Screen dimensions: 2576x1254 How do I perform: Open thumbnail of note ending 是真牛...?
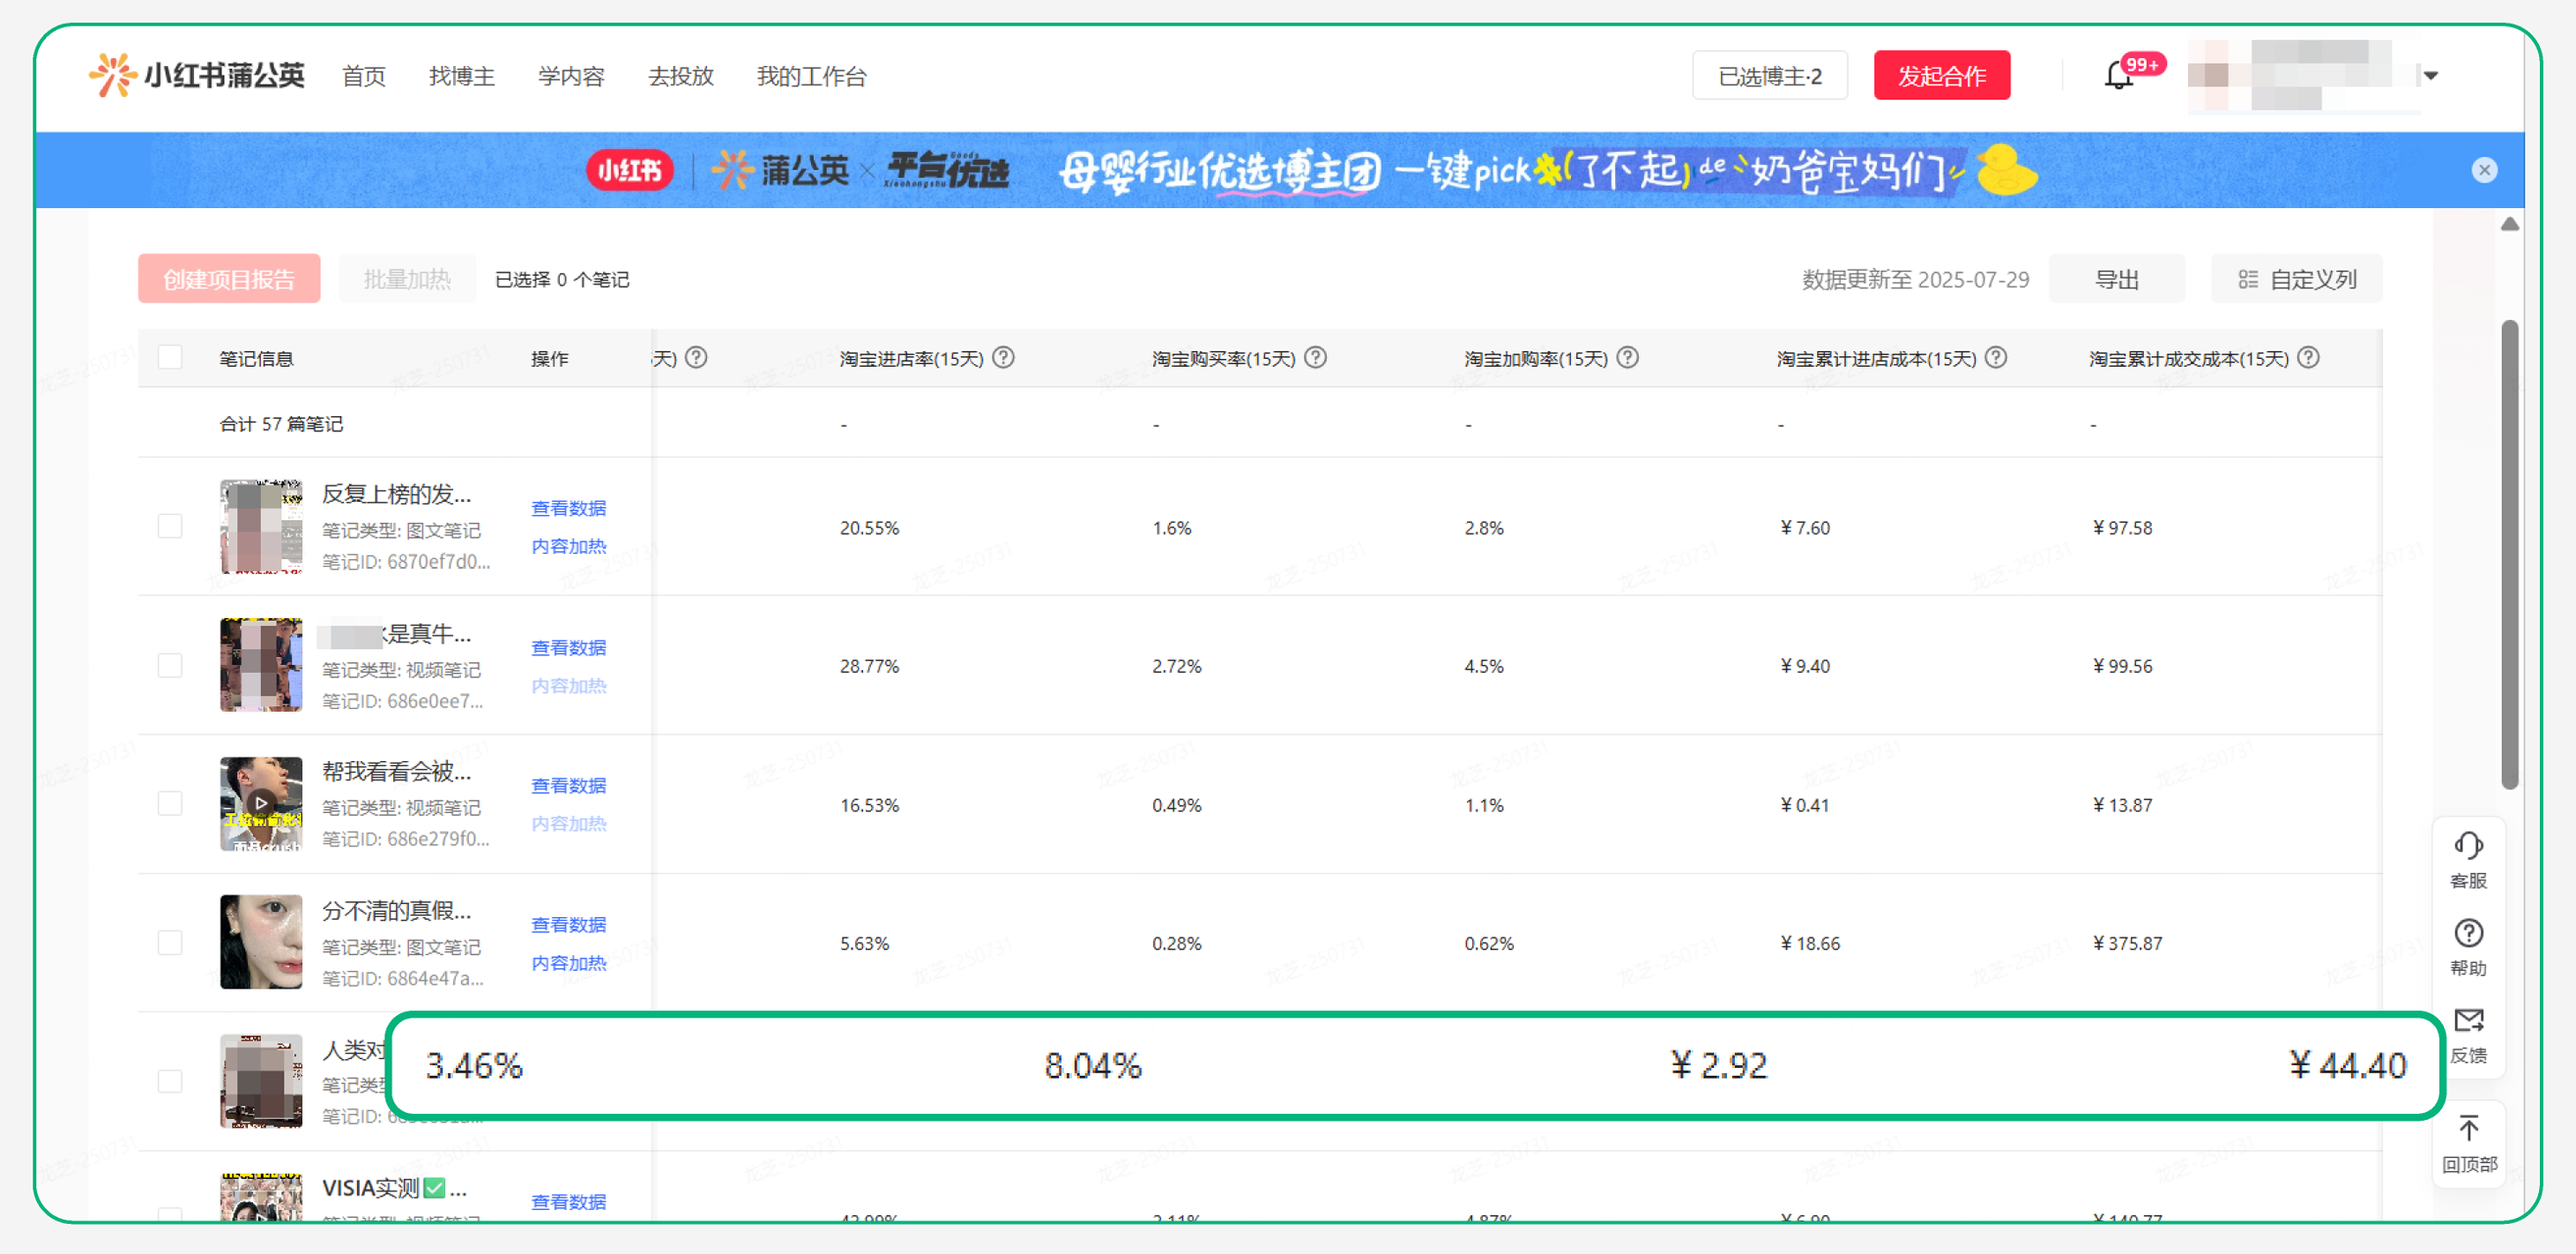click(x=261, y=666)
